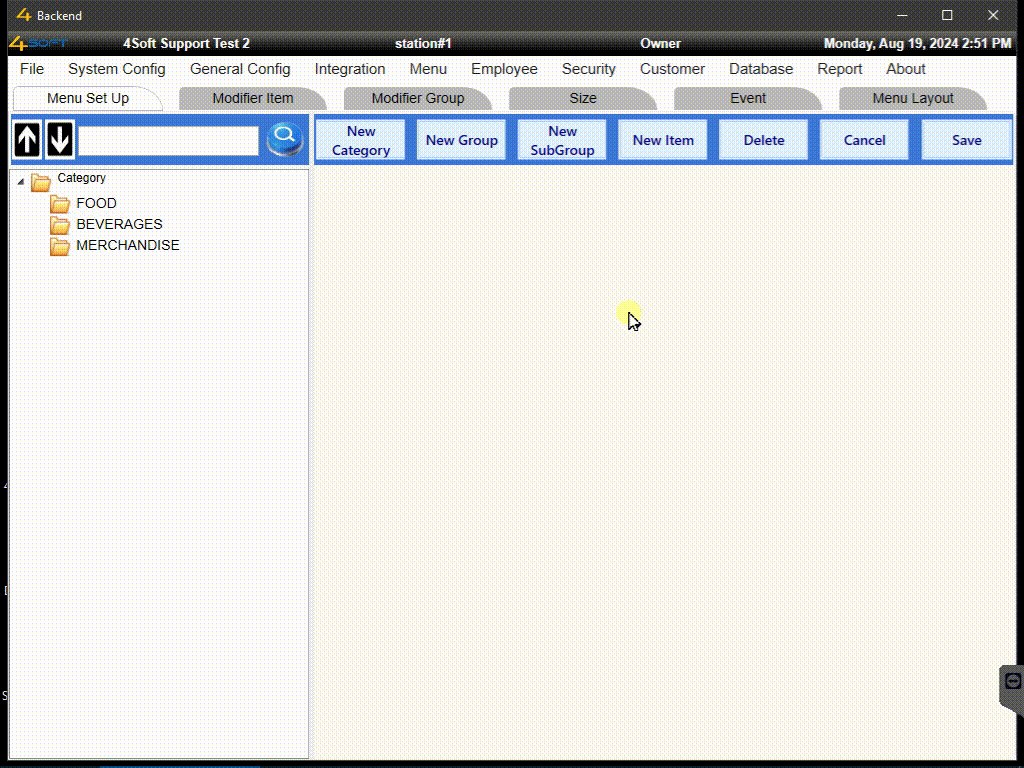Open the Employee menu
Screen dimensions: 1024x768
coord(504,69)
